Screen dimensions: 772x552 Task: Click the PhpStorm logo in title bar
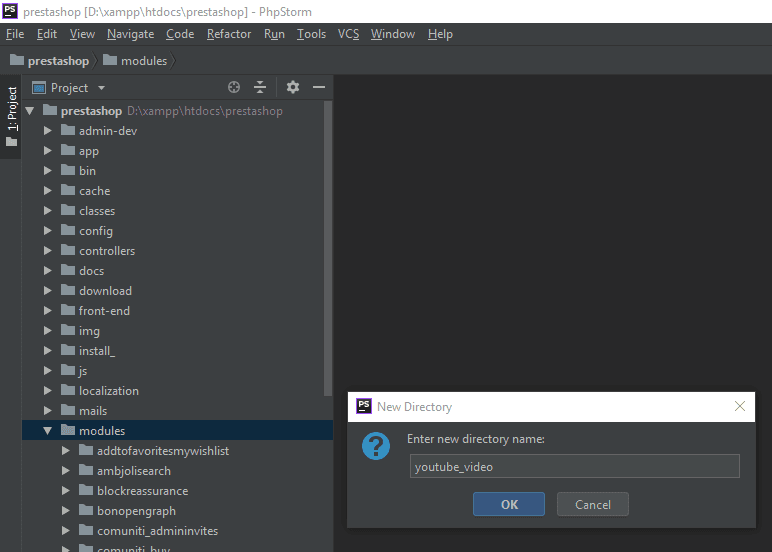[10, 11]
